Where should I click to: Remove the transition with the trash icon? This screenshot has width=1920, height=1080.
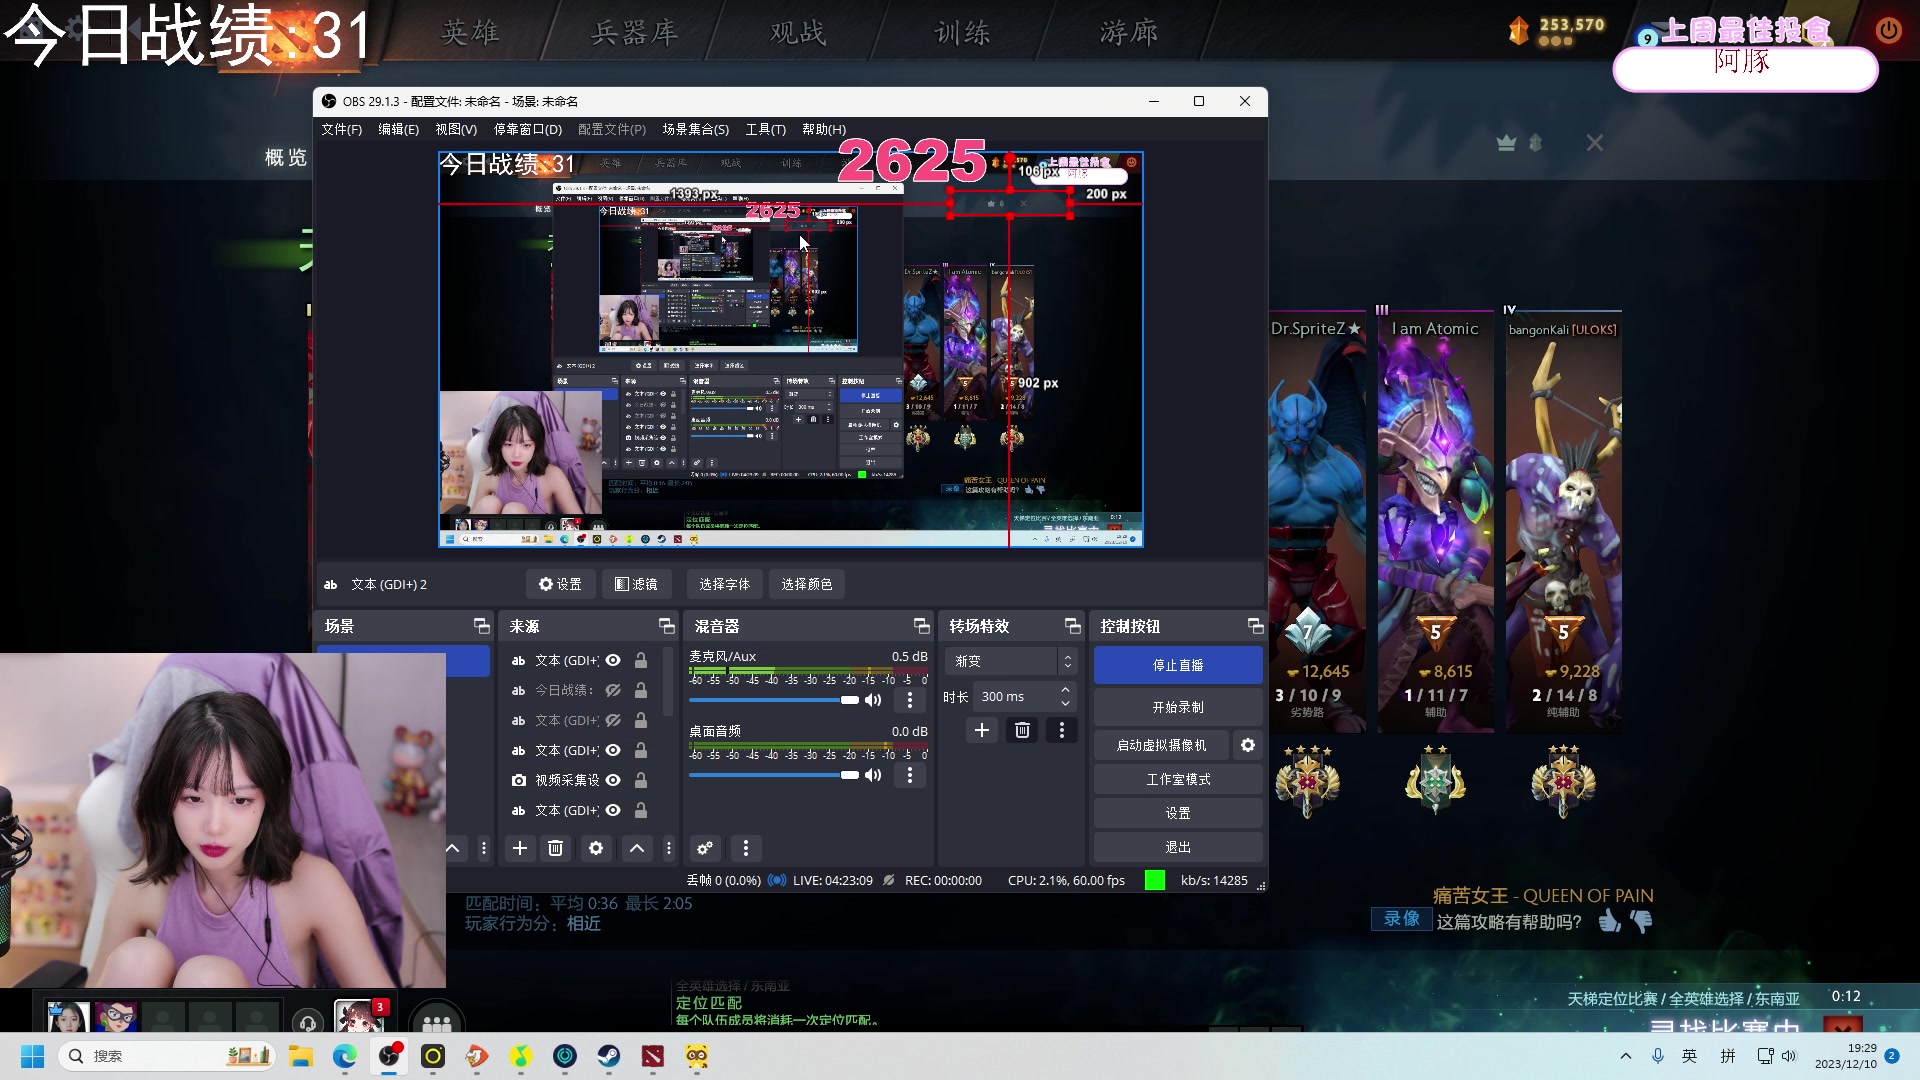[1022, 730]
